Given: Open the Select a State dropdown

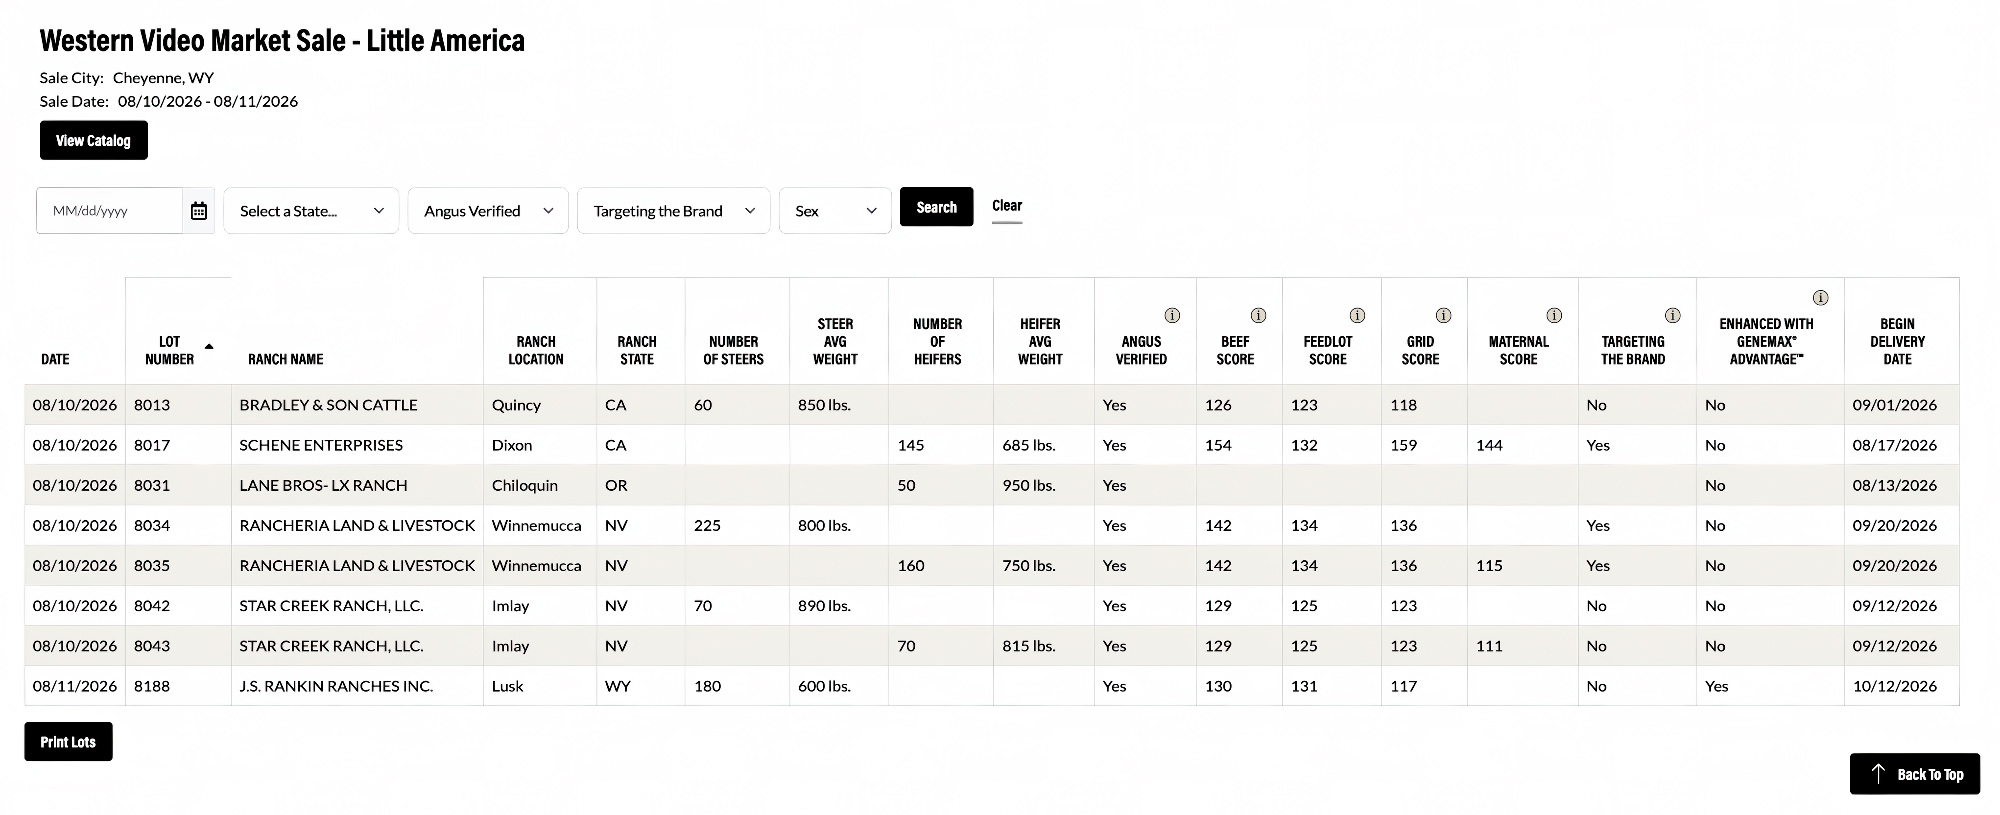Looking at the screenshot, I should click(x=311, y=211).
